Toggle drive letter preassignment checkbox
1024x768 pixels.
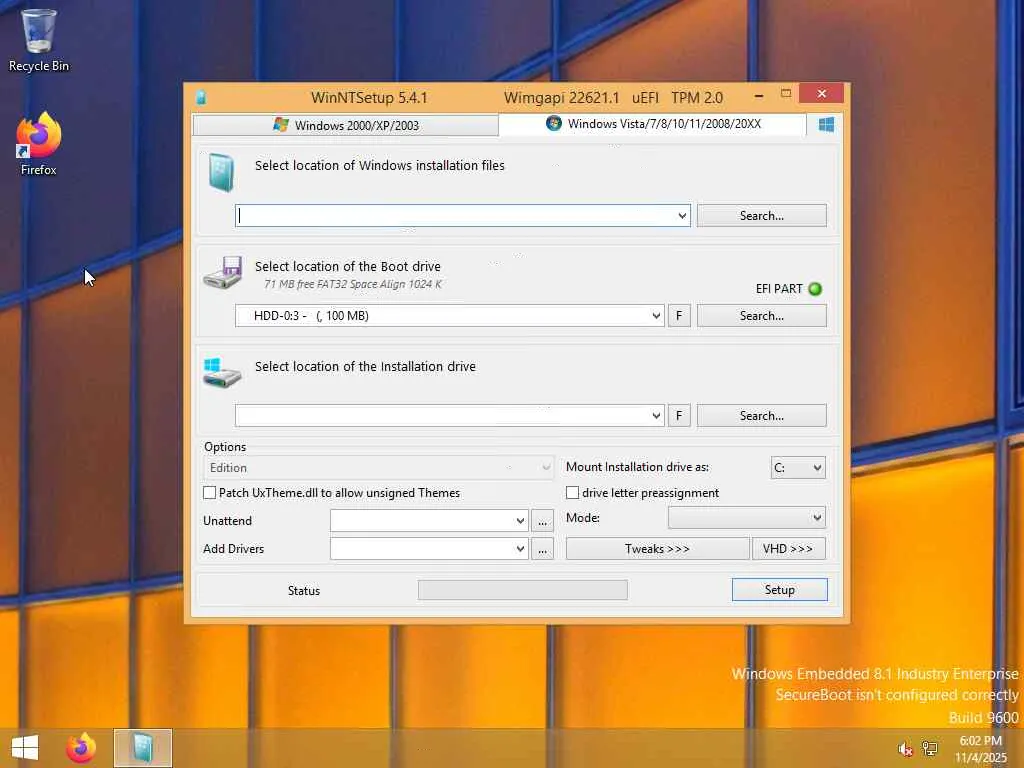(573, 492)
